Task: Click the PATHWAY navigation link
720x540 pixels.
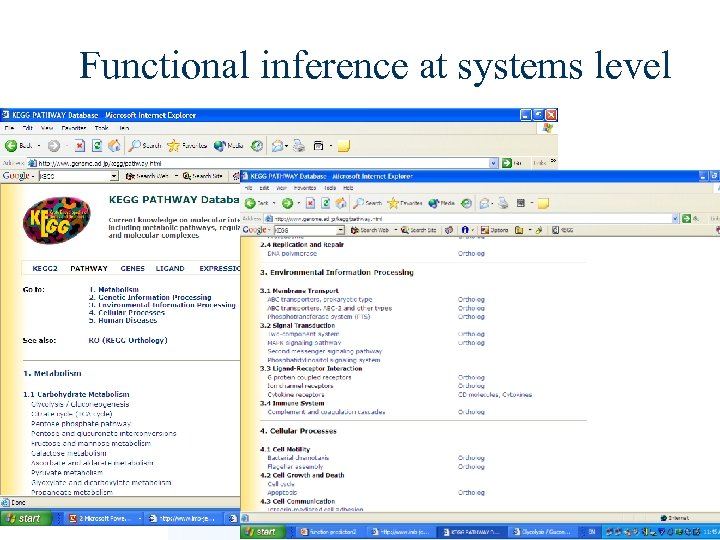Action: coord(89,268)
